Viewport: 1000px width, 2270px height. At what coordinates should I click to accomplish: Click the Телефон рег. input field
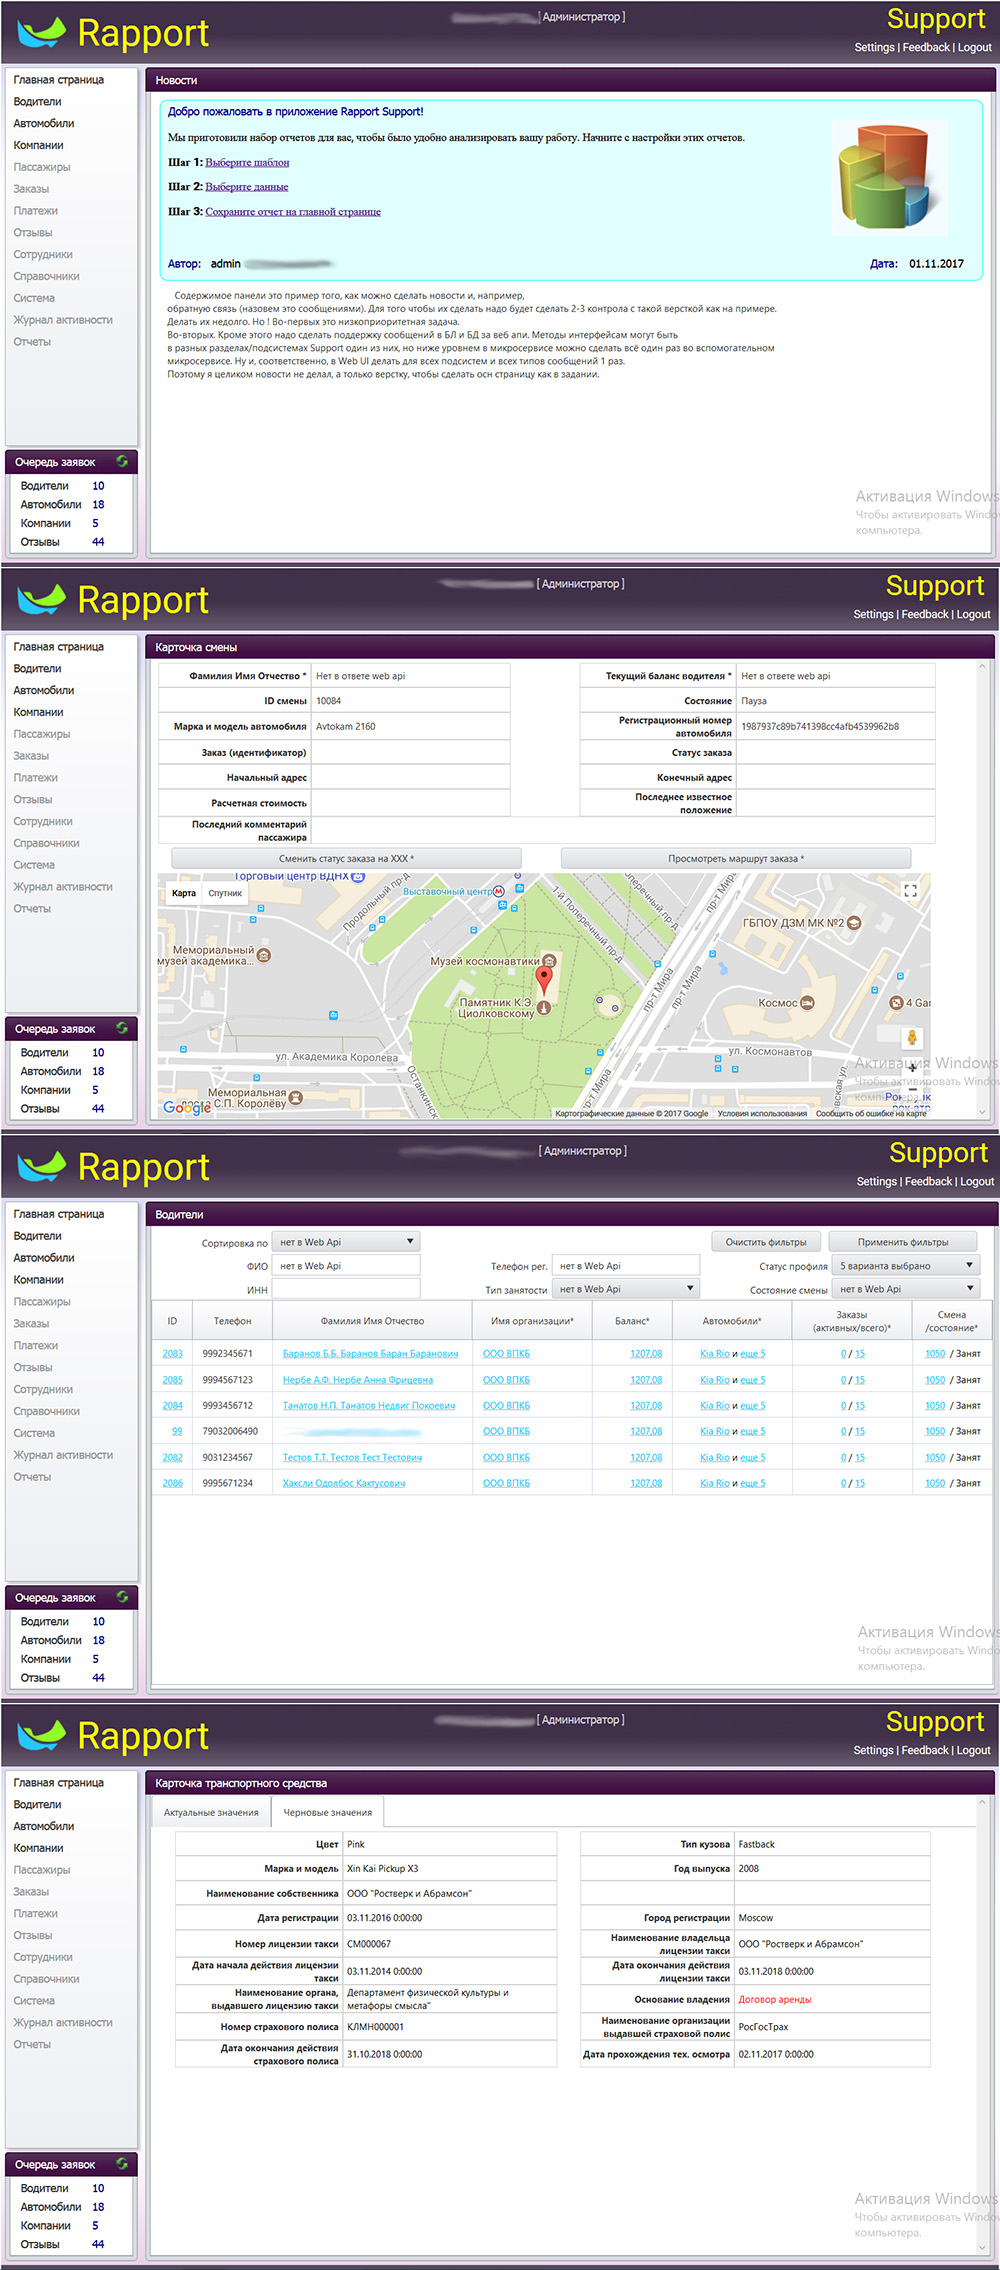(626, 1266)
